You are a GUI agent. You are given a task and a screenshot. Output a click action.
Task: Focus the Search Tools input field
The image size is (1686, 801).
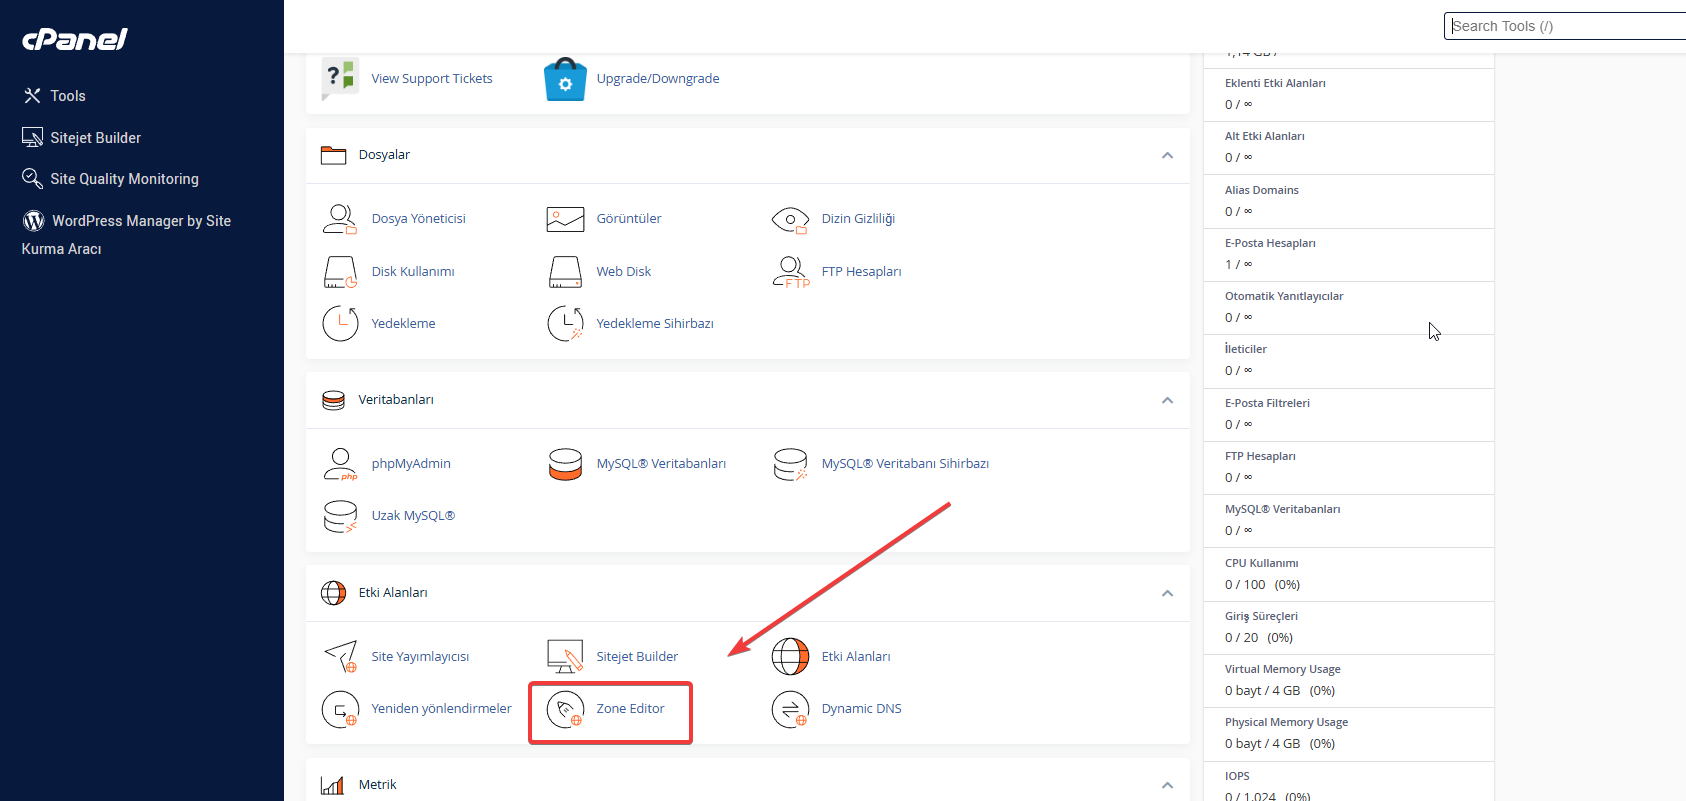[x=1565, y=26]
